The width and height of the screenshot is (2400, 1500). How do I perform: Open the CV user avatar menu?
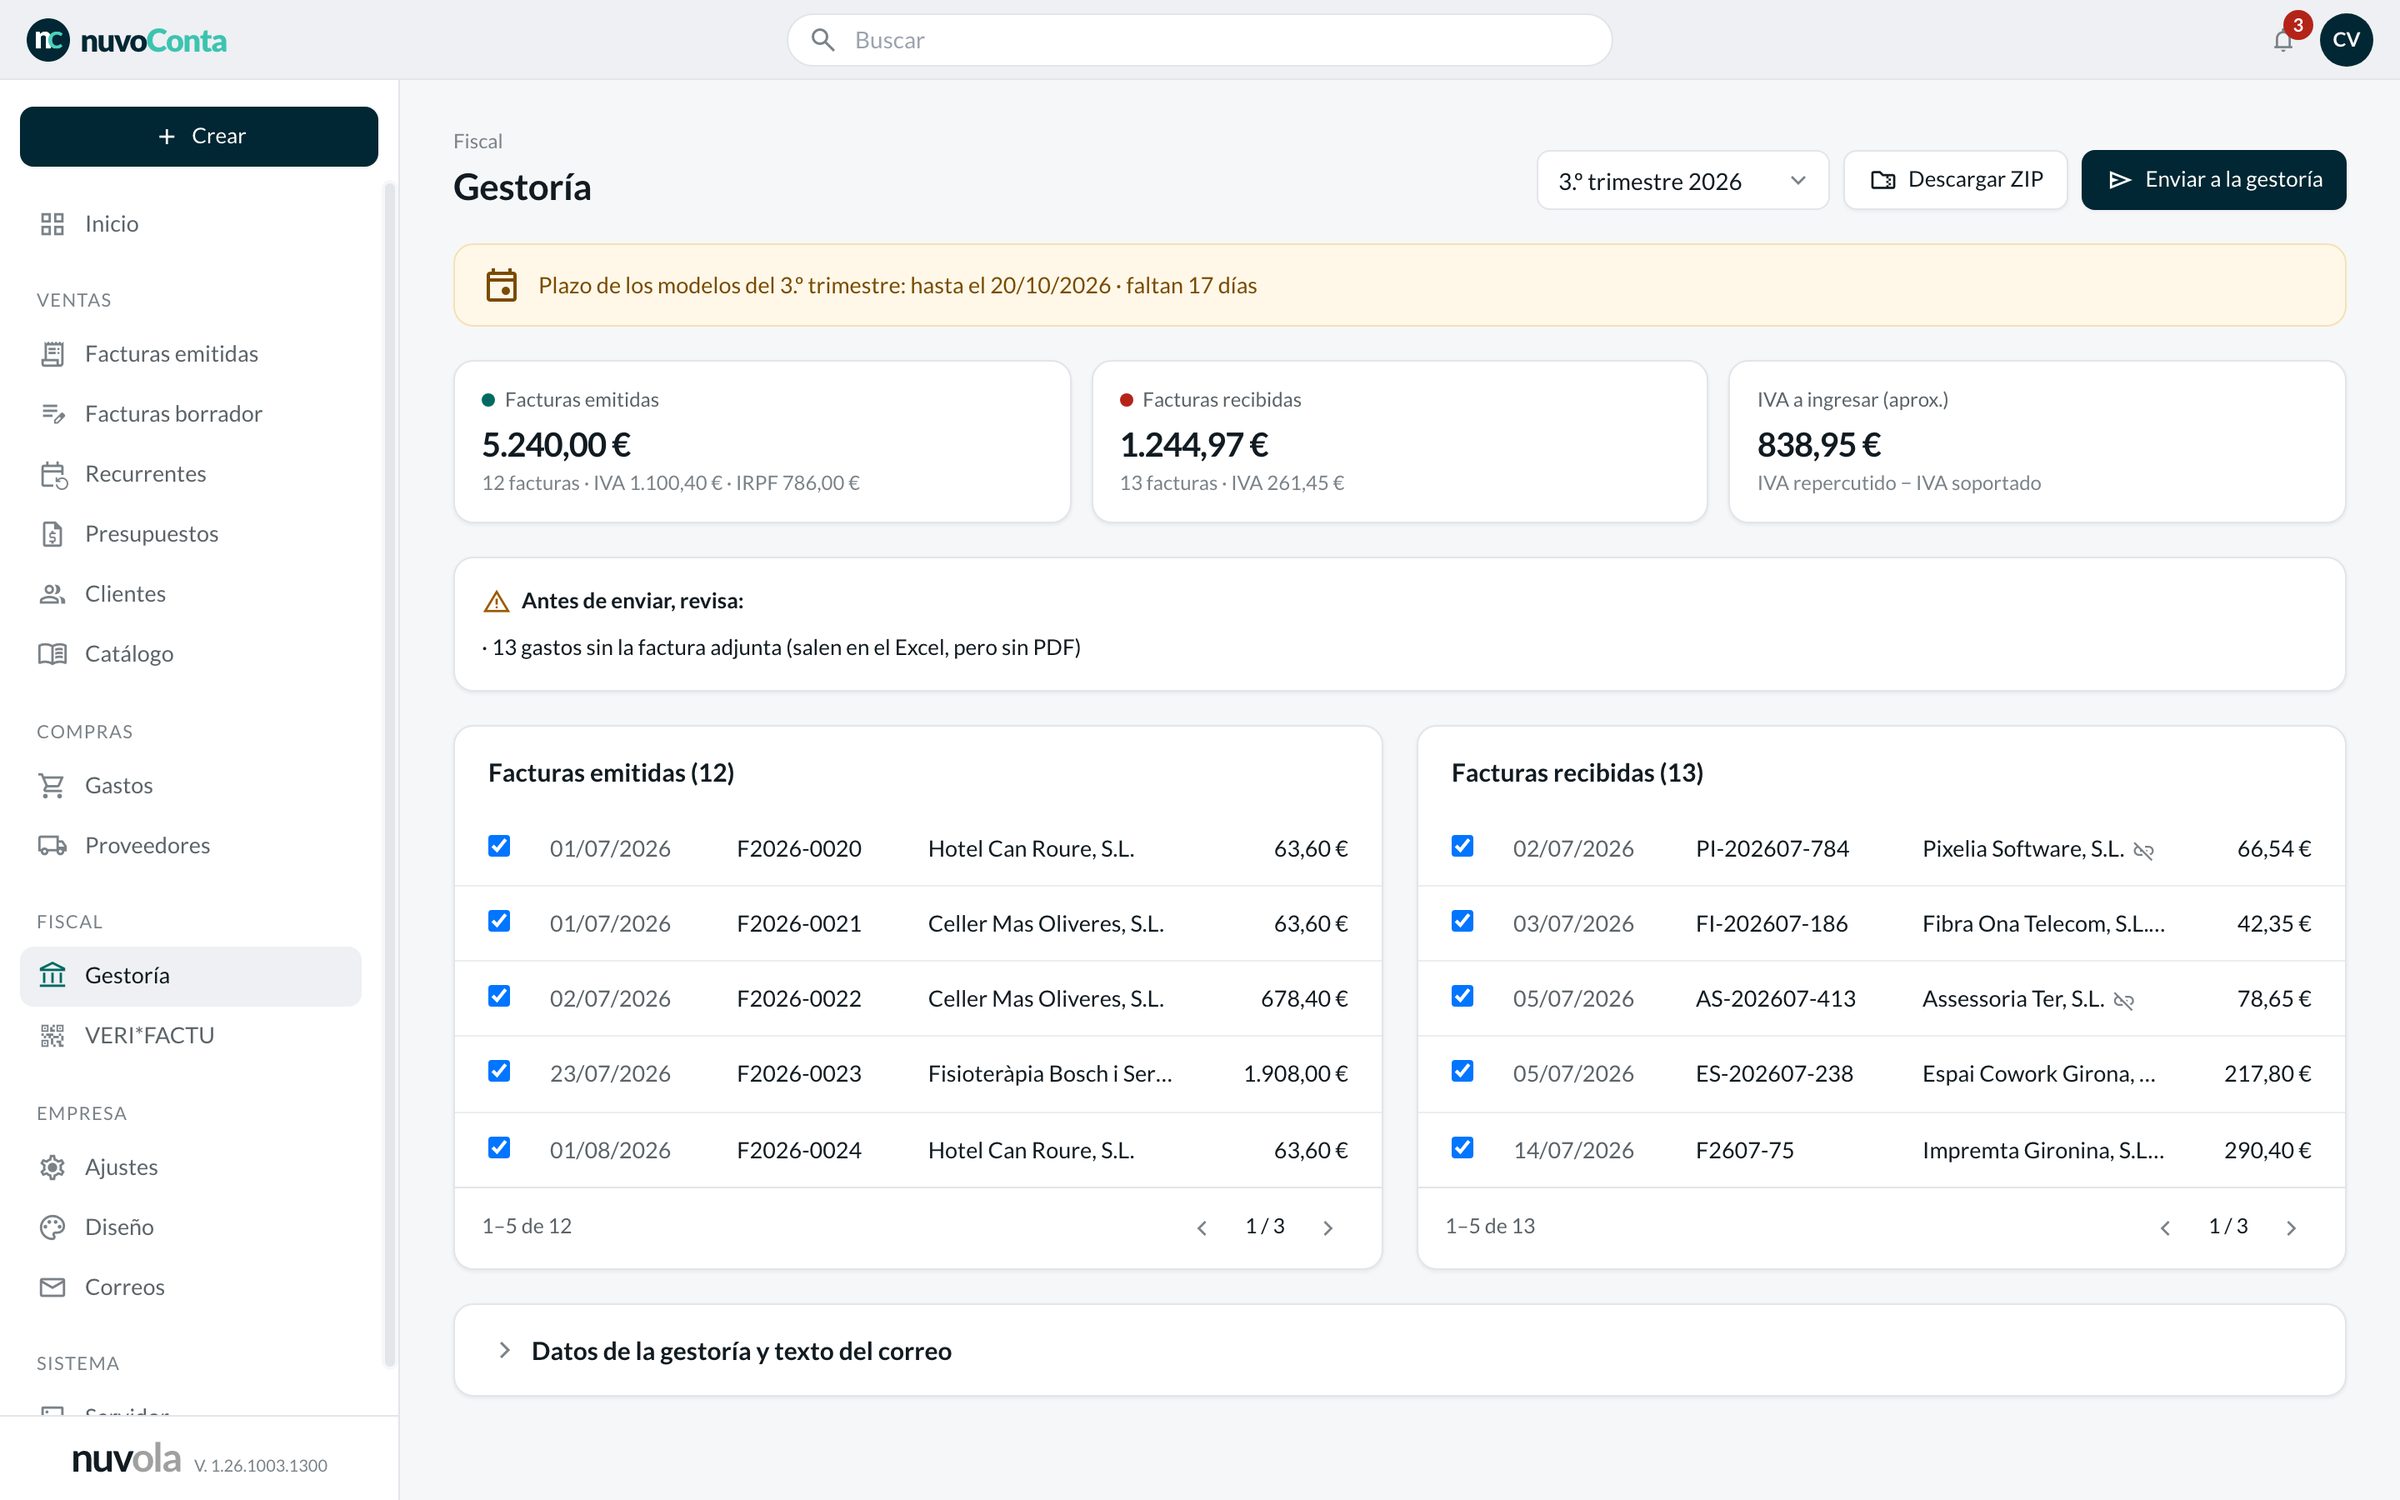click(2346, 40)
